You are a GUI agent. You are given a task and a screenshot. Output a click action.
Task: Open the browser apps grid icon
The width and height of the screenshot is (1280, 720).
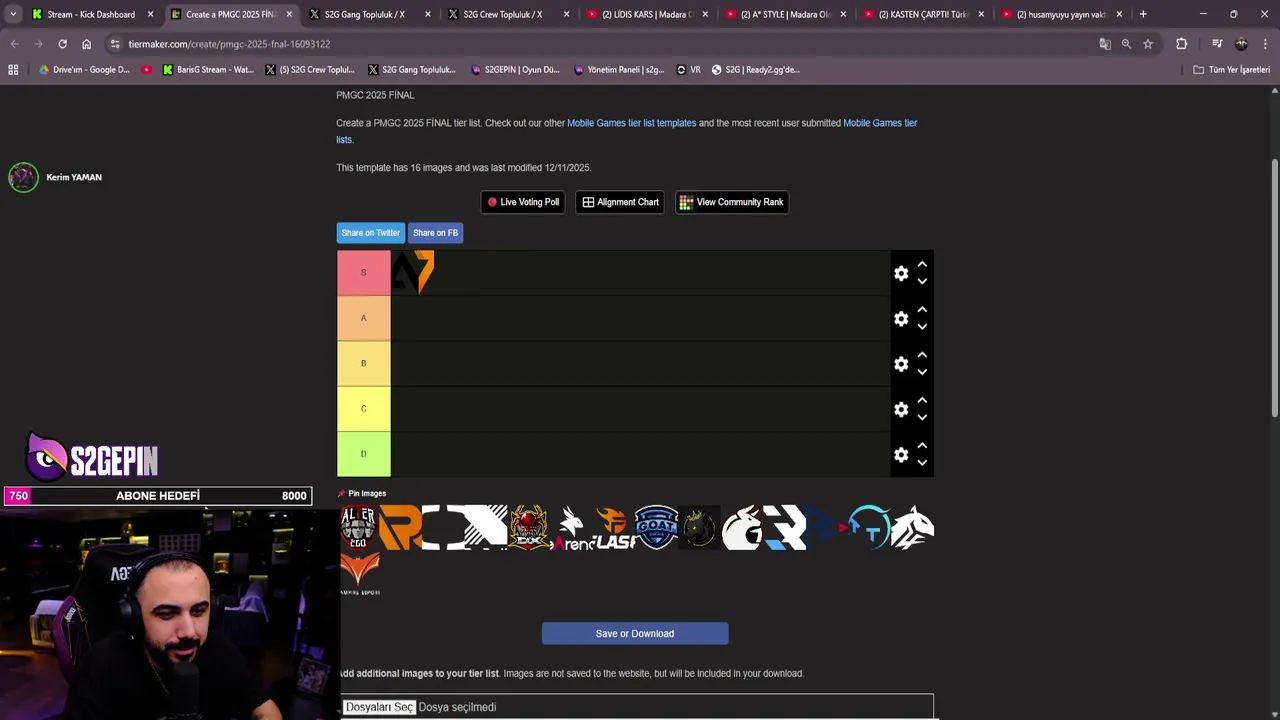tap(13, 70)
